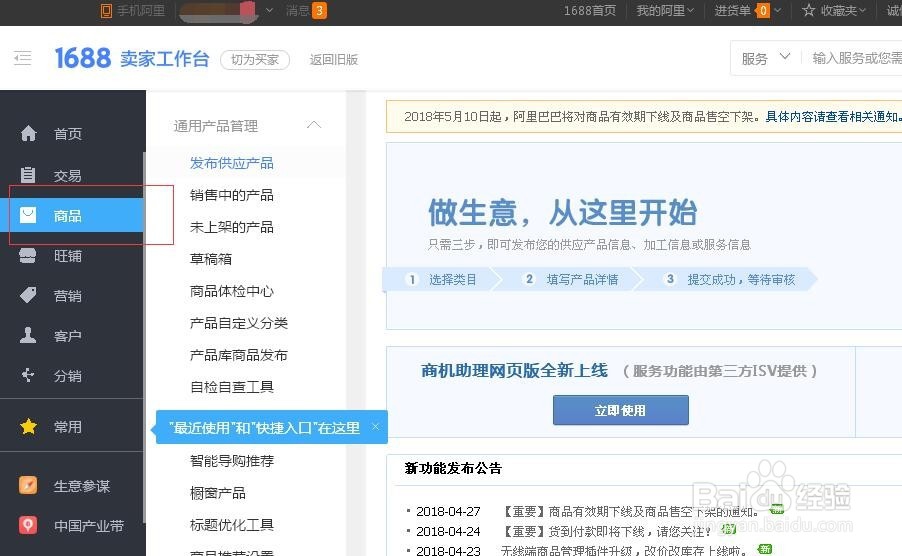This screenshot has width=902, height=556.
Task: Click the 1688 卖家工作台 logo
Action: [x=132, y=58]
